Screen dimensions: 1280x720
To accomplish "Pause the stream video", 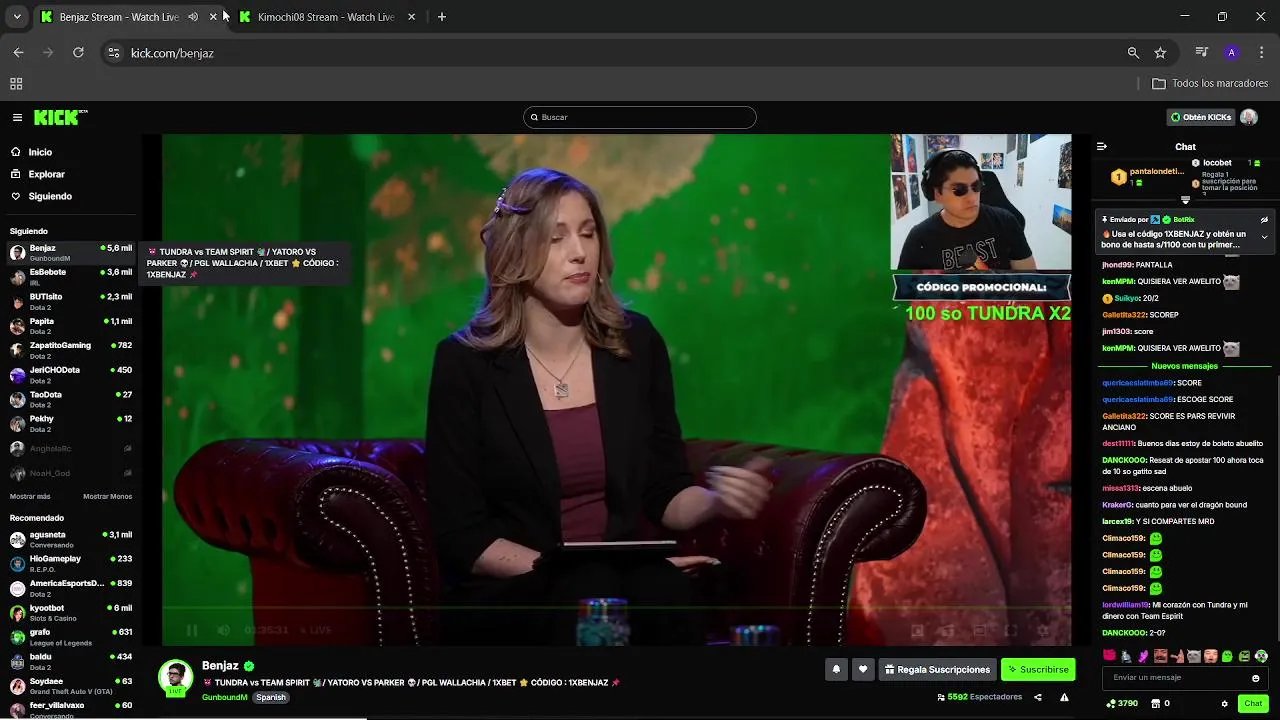I will pyautogui.click(x=192, y=630).
